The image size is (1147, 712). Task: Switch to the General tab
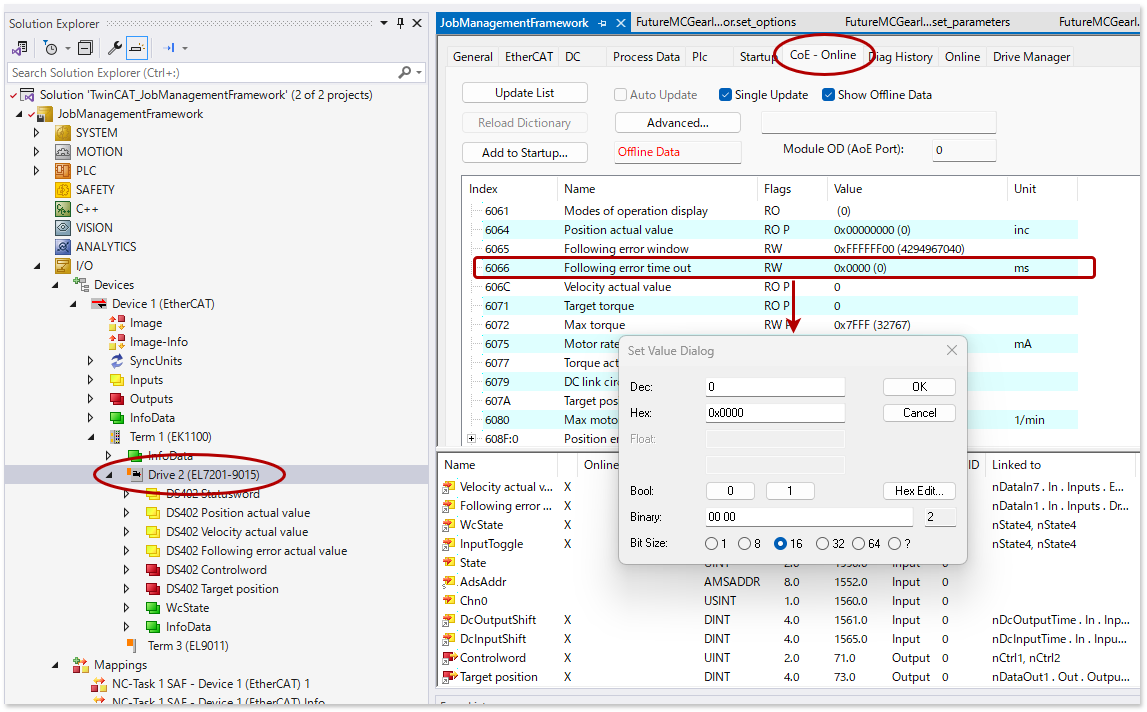(473, 56)
